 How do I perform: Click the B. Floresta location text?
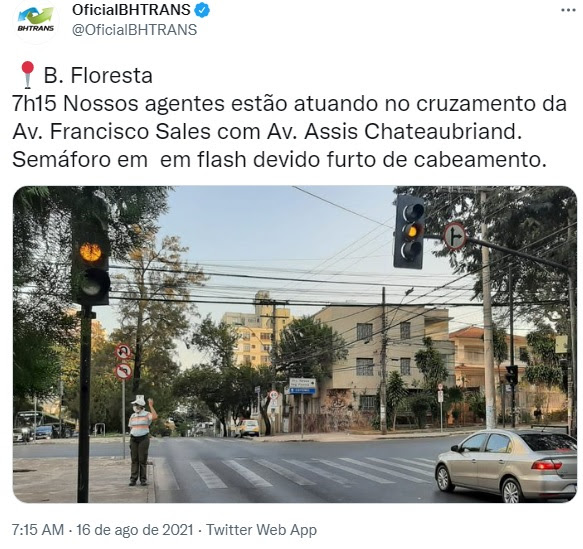tap(98, 76)
